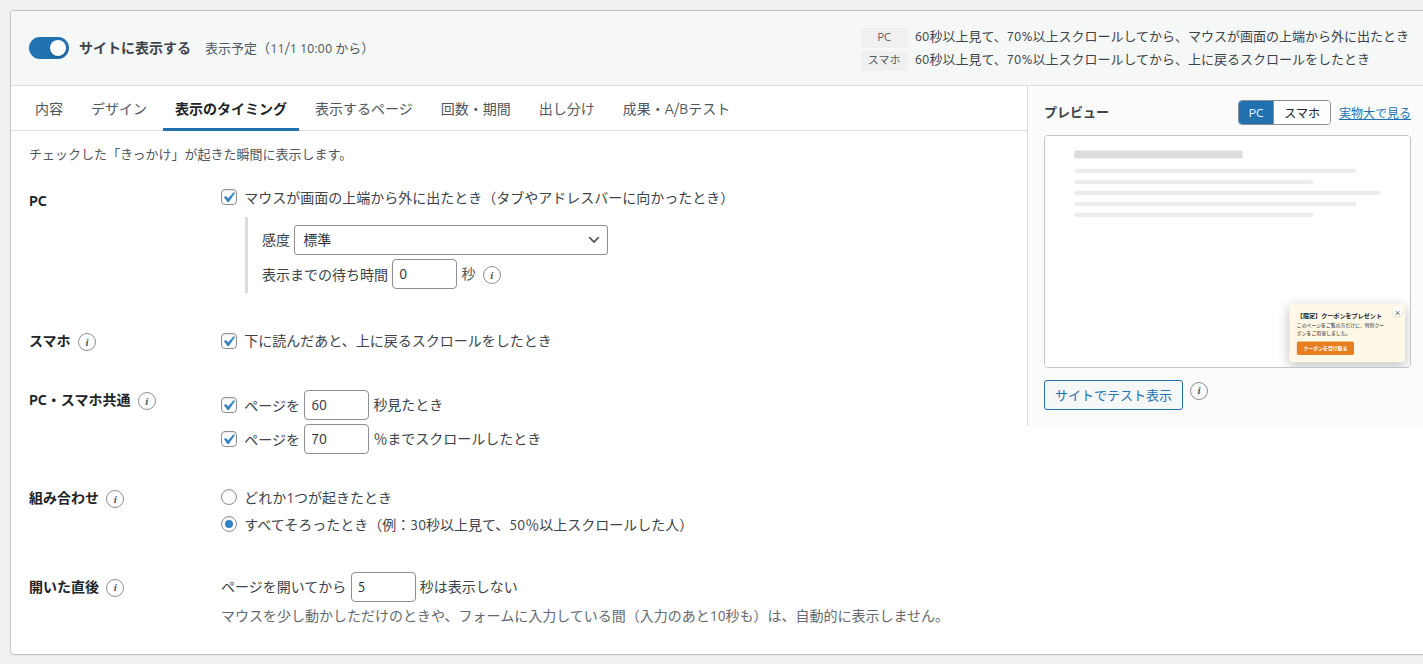Open the 実物大で見る link
This screenshot has height=664, width=1423.
pos(1375,113)
